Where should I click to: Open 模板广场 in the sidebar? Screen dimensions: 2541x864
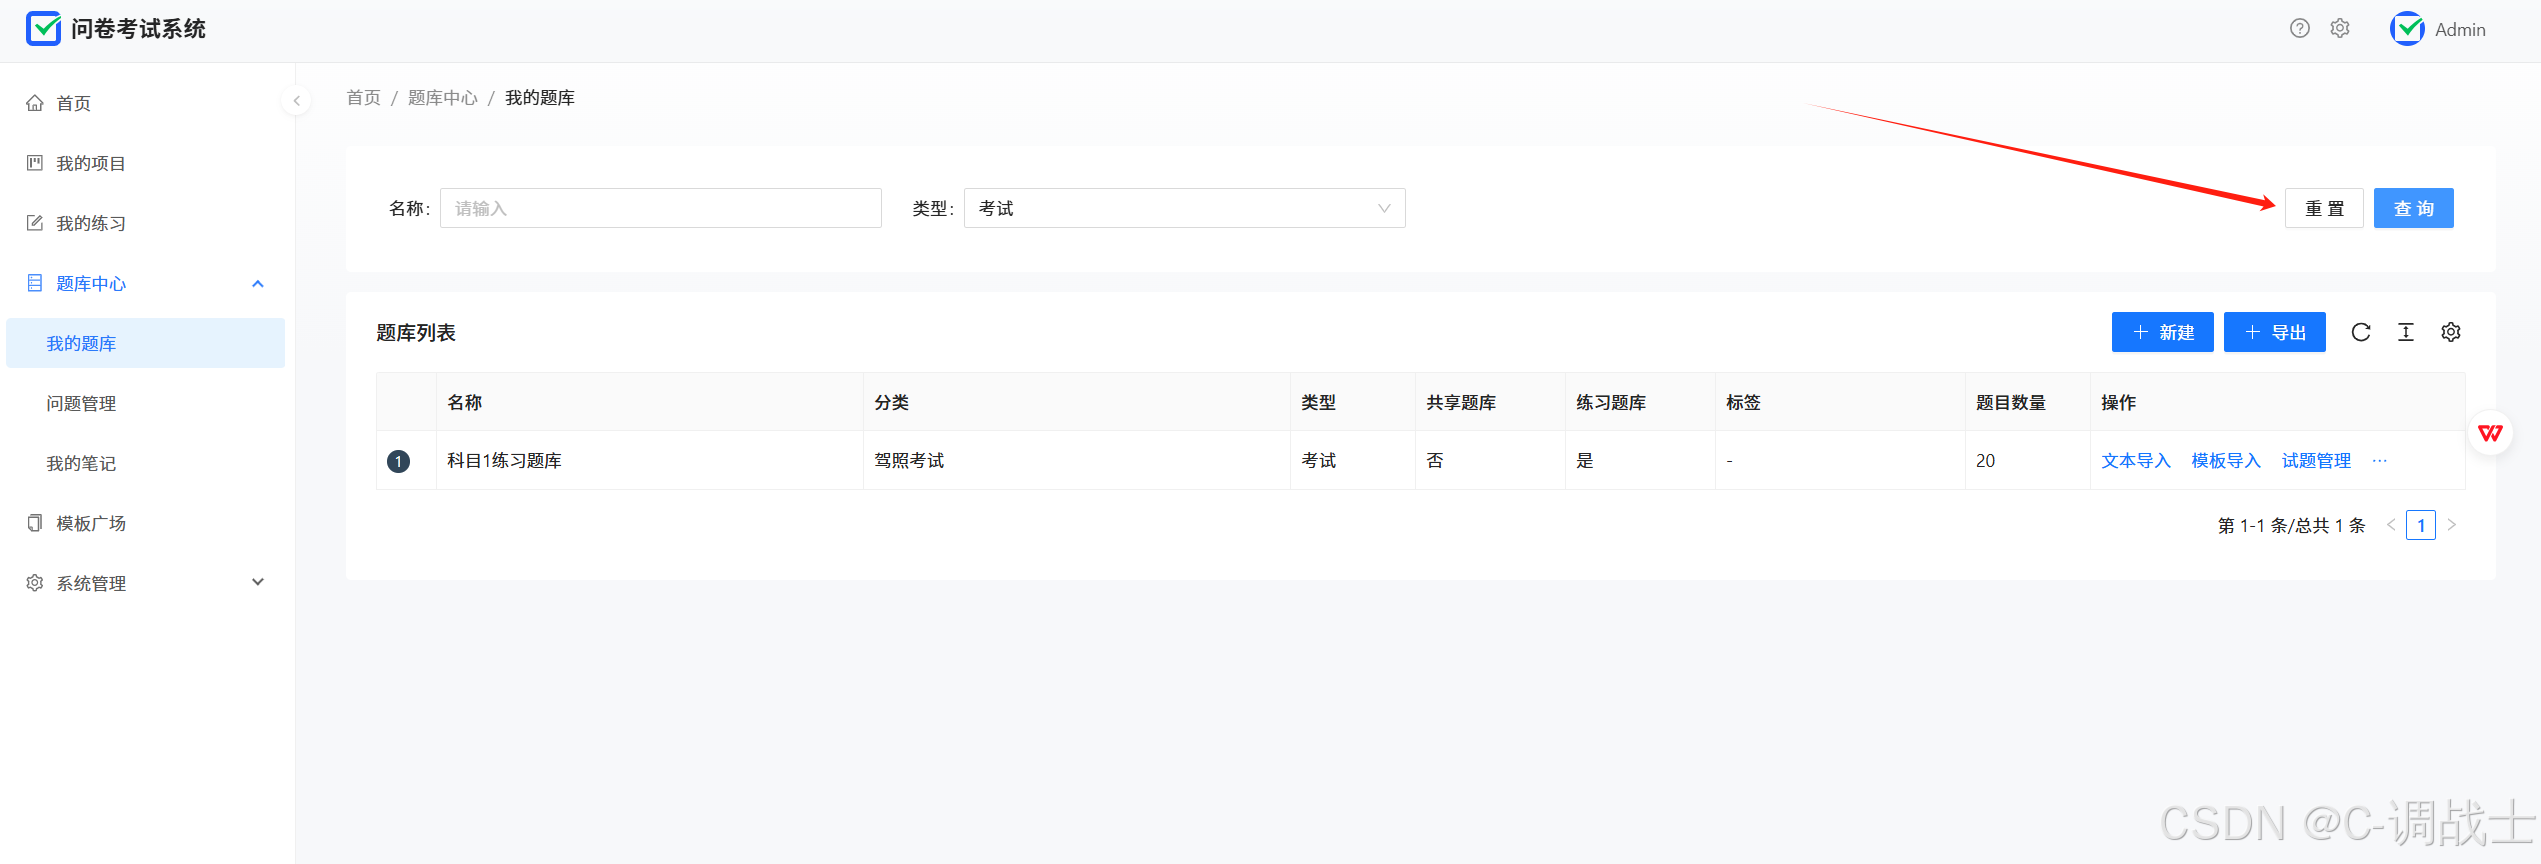click(146, 523)
